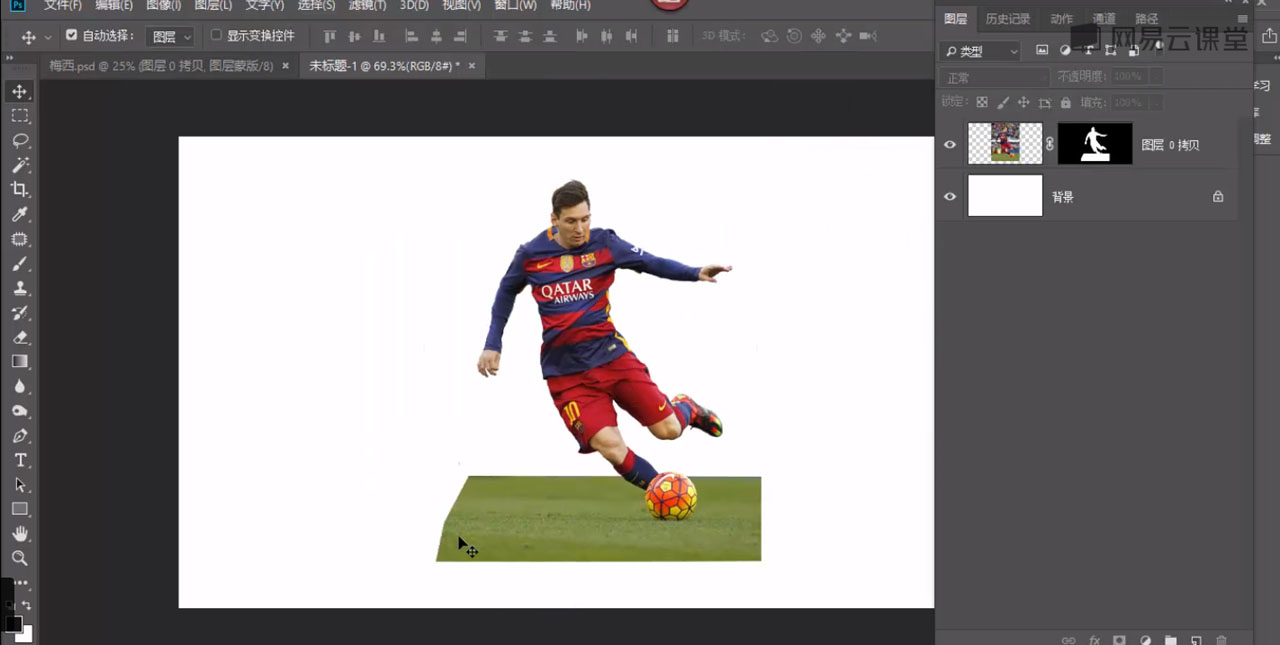Screen dimensions: 1280x645
Task: Click the foreground color swatch
Action: 13,624
